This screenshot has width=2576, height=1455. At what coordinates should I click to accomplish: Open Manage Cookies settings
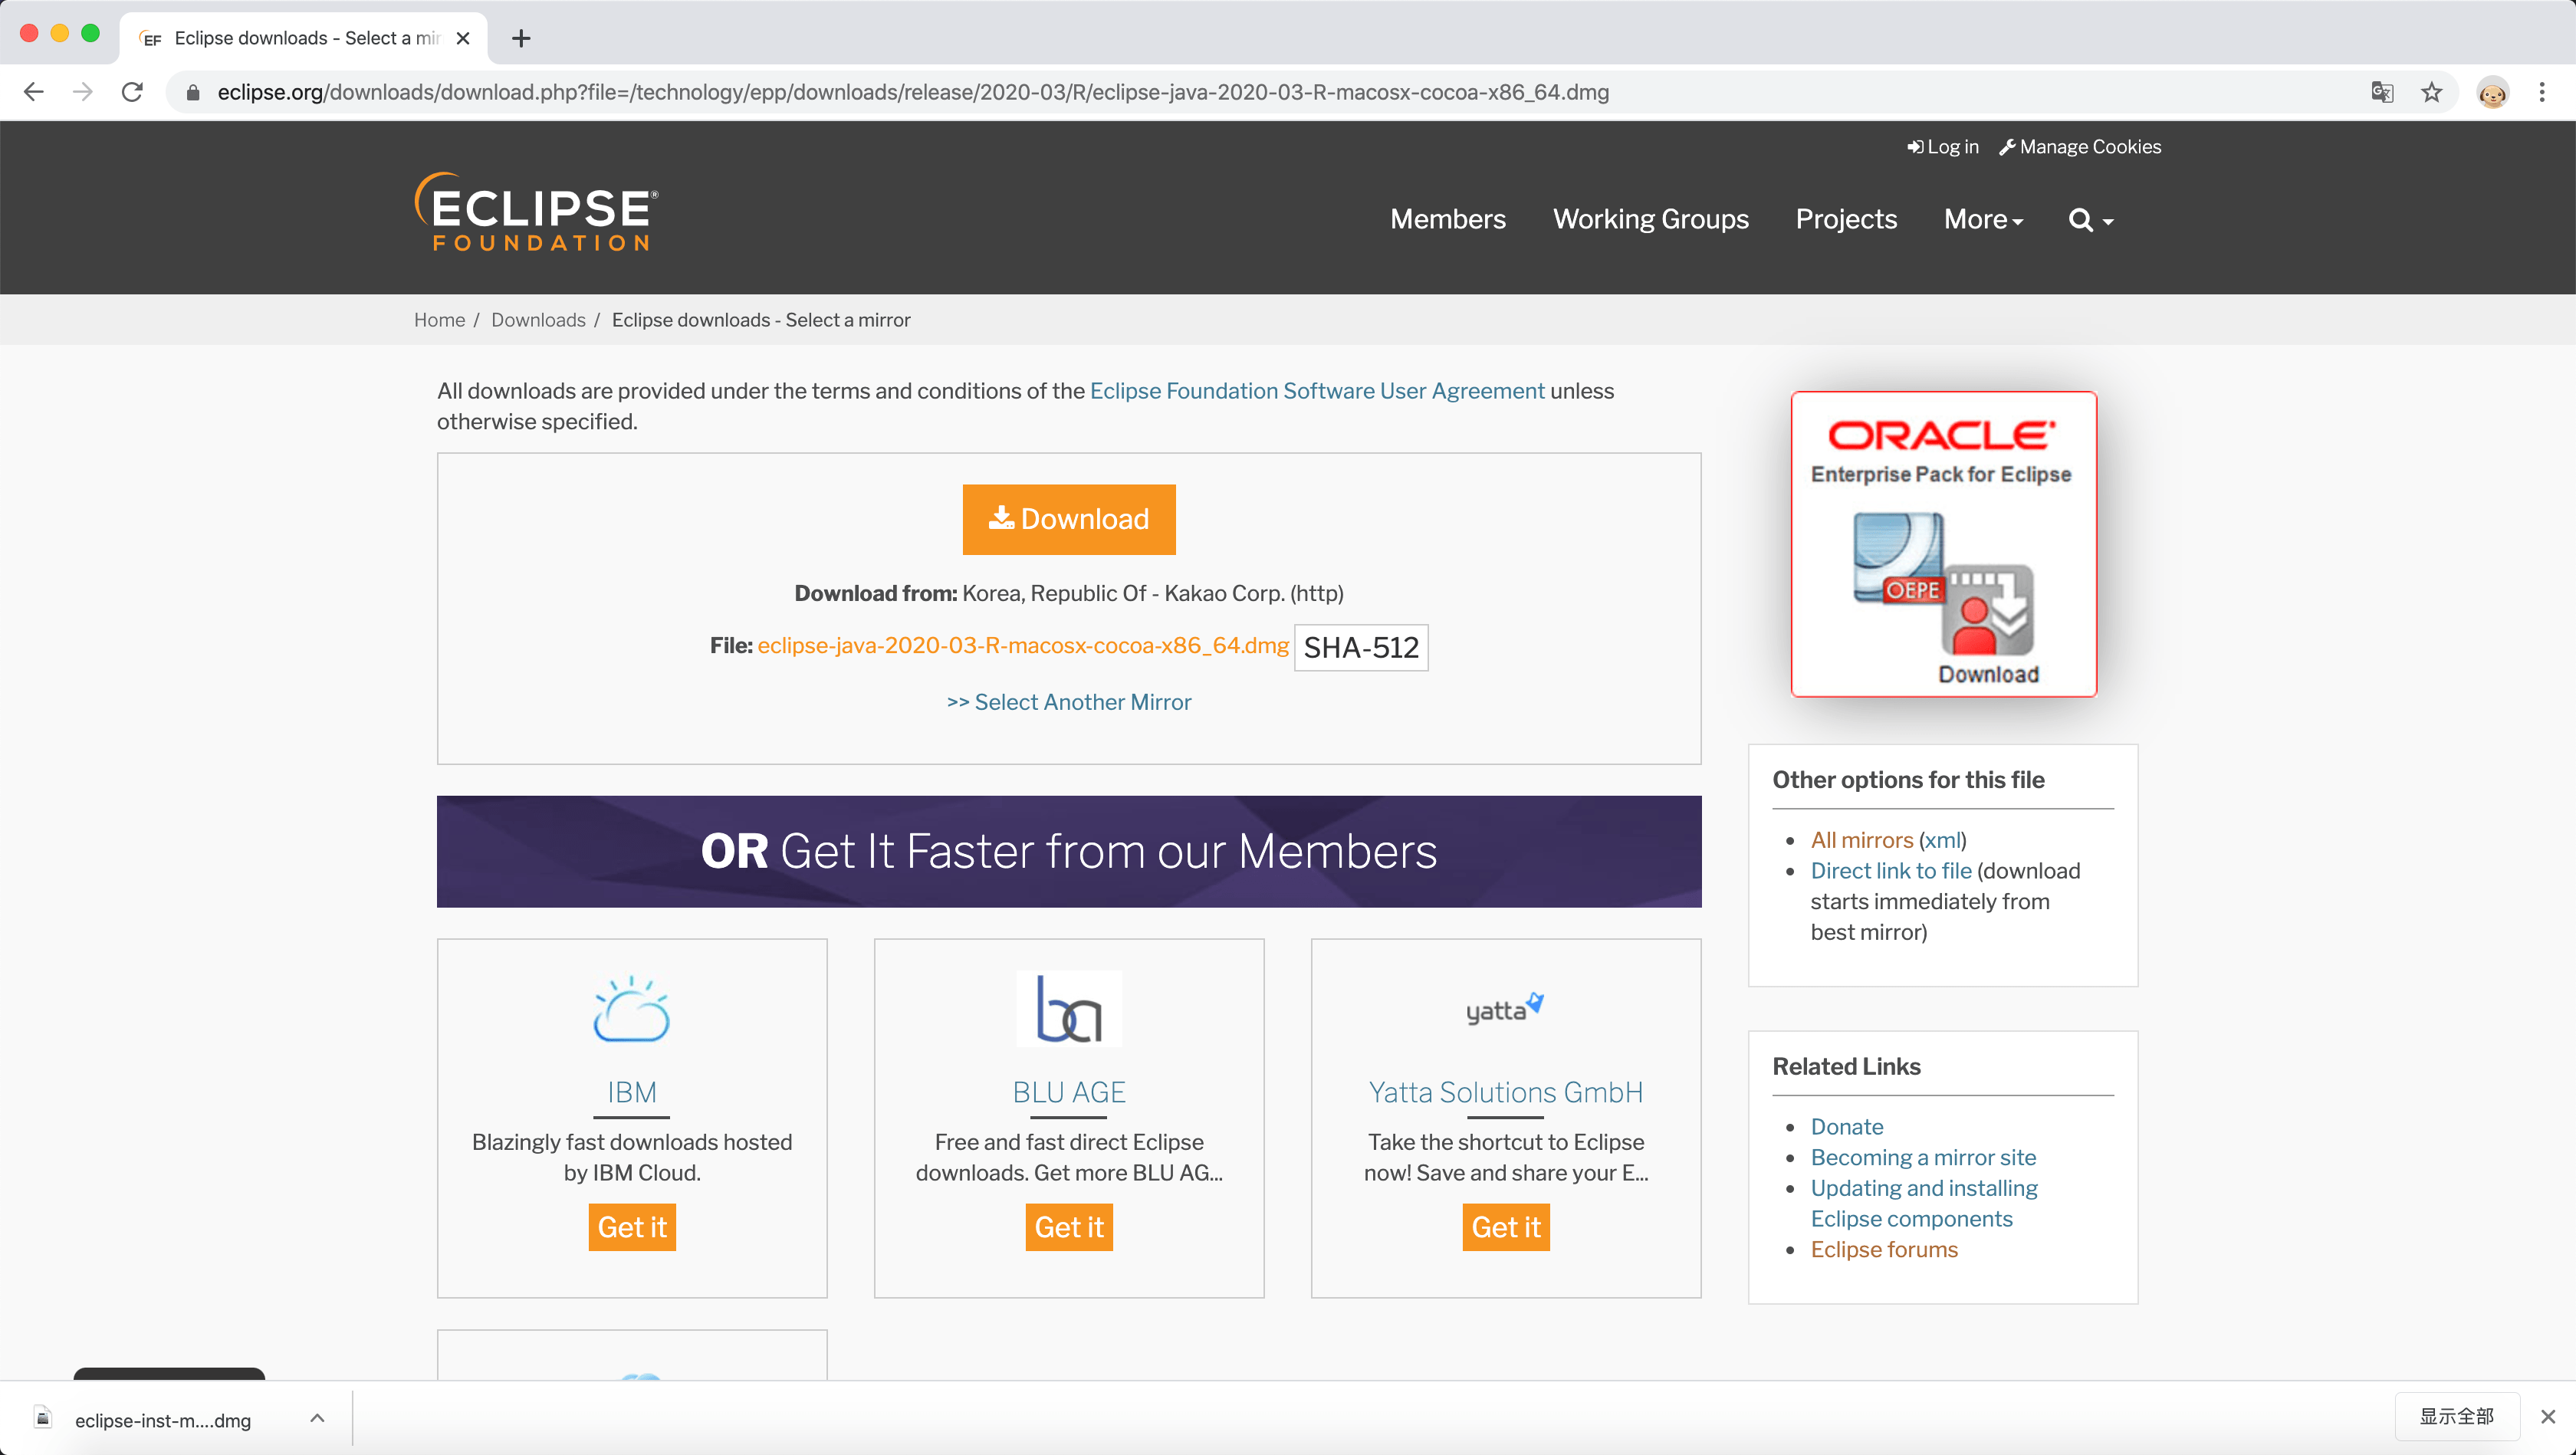2079,147
